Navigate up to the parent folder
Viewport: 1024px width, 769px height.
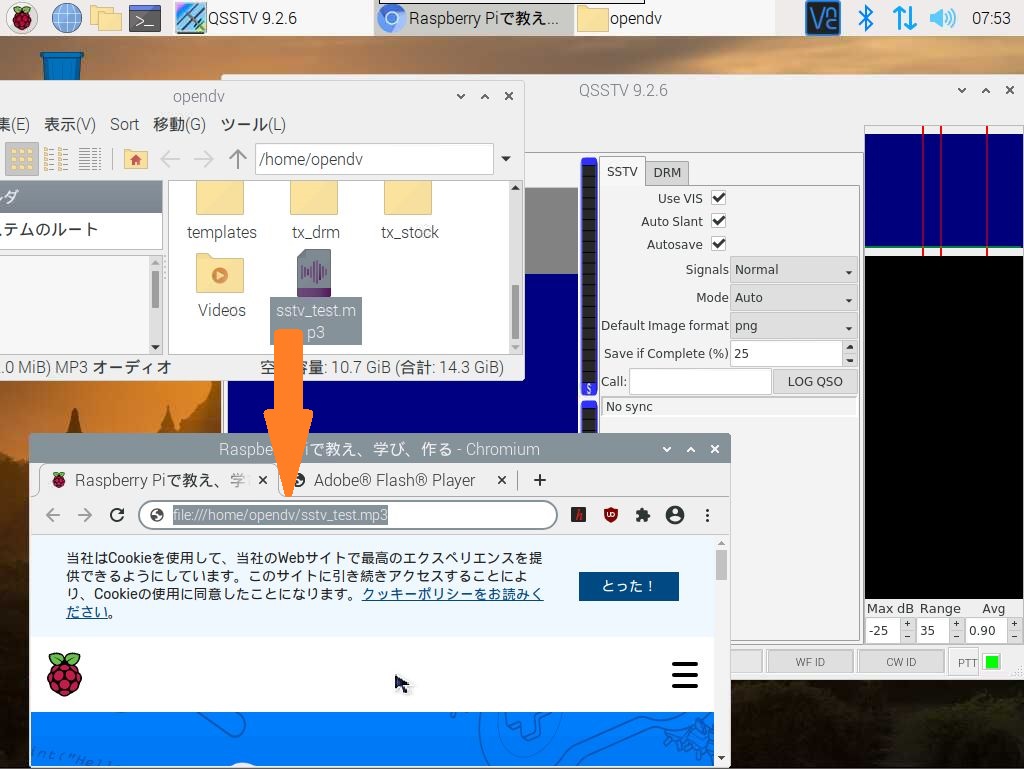pyautogui.click(x=237, y=158)
